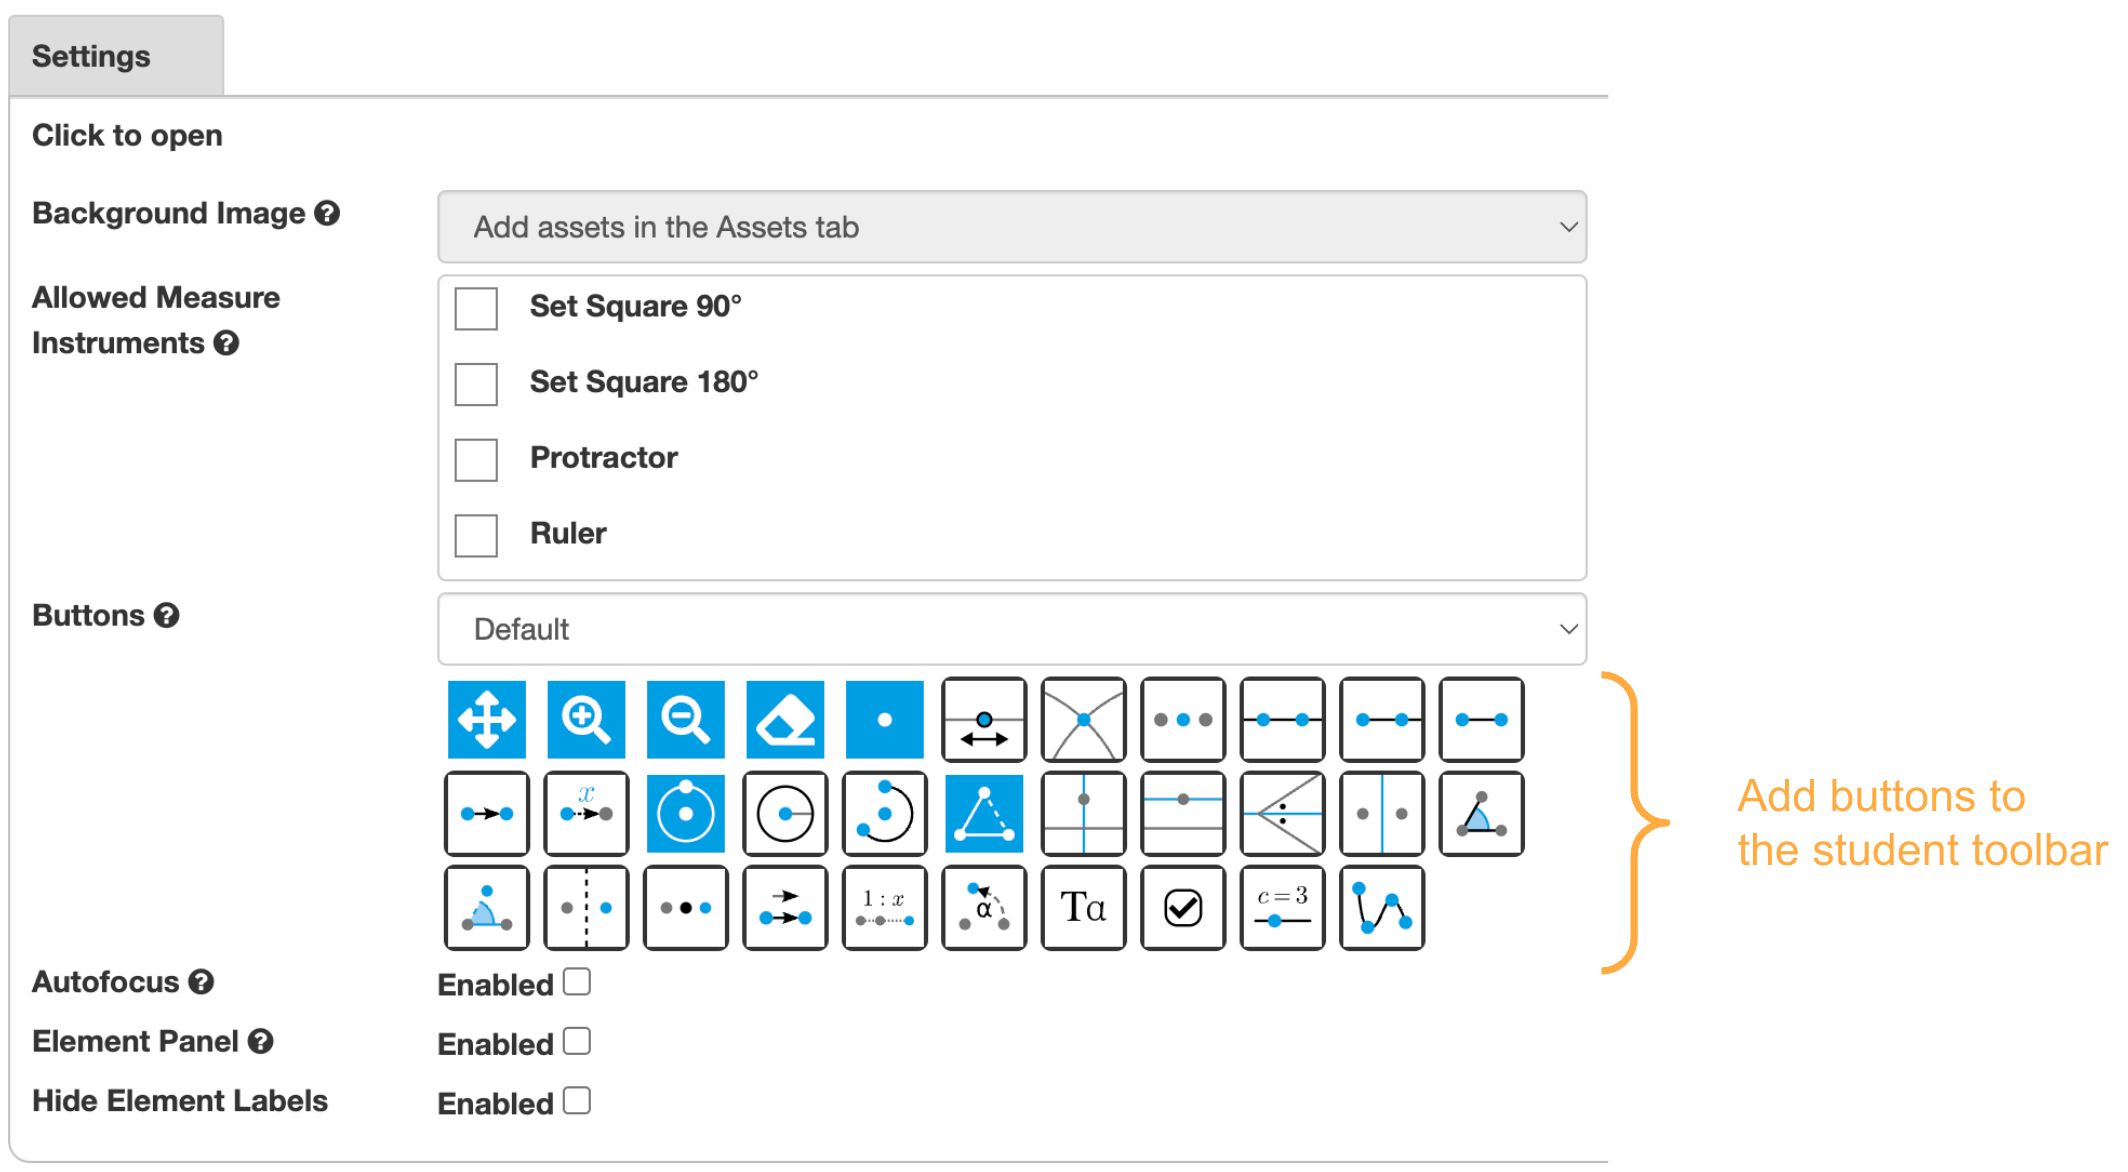
Task: Open the Buttons help tooltip
Action: tap(166, 615)
